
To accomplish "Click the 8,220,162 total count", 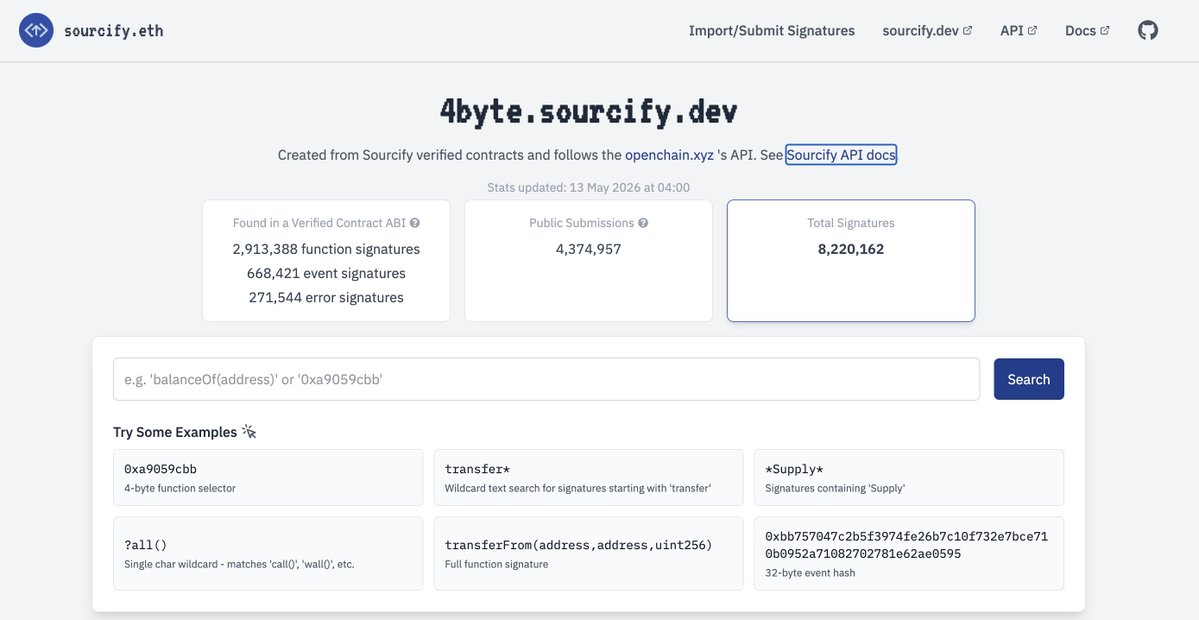I will [850, 249].
